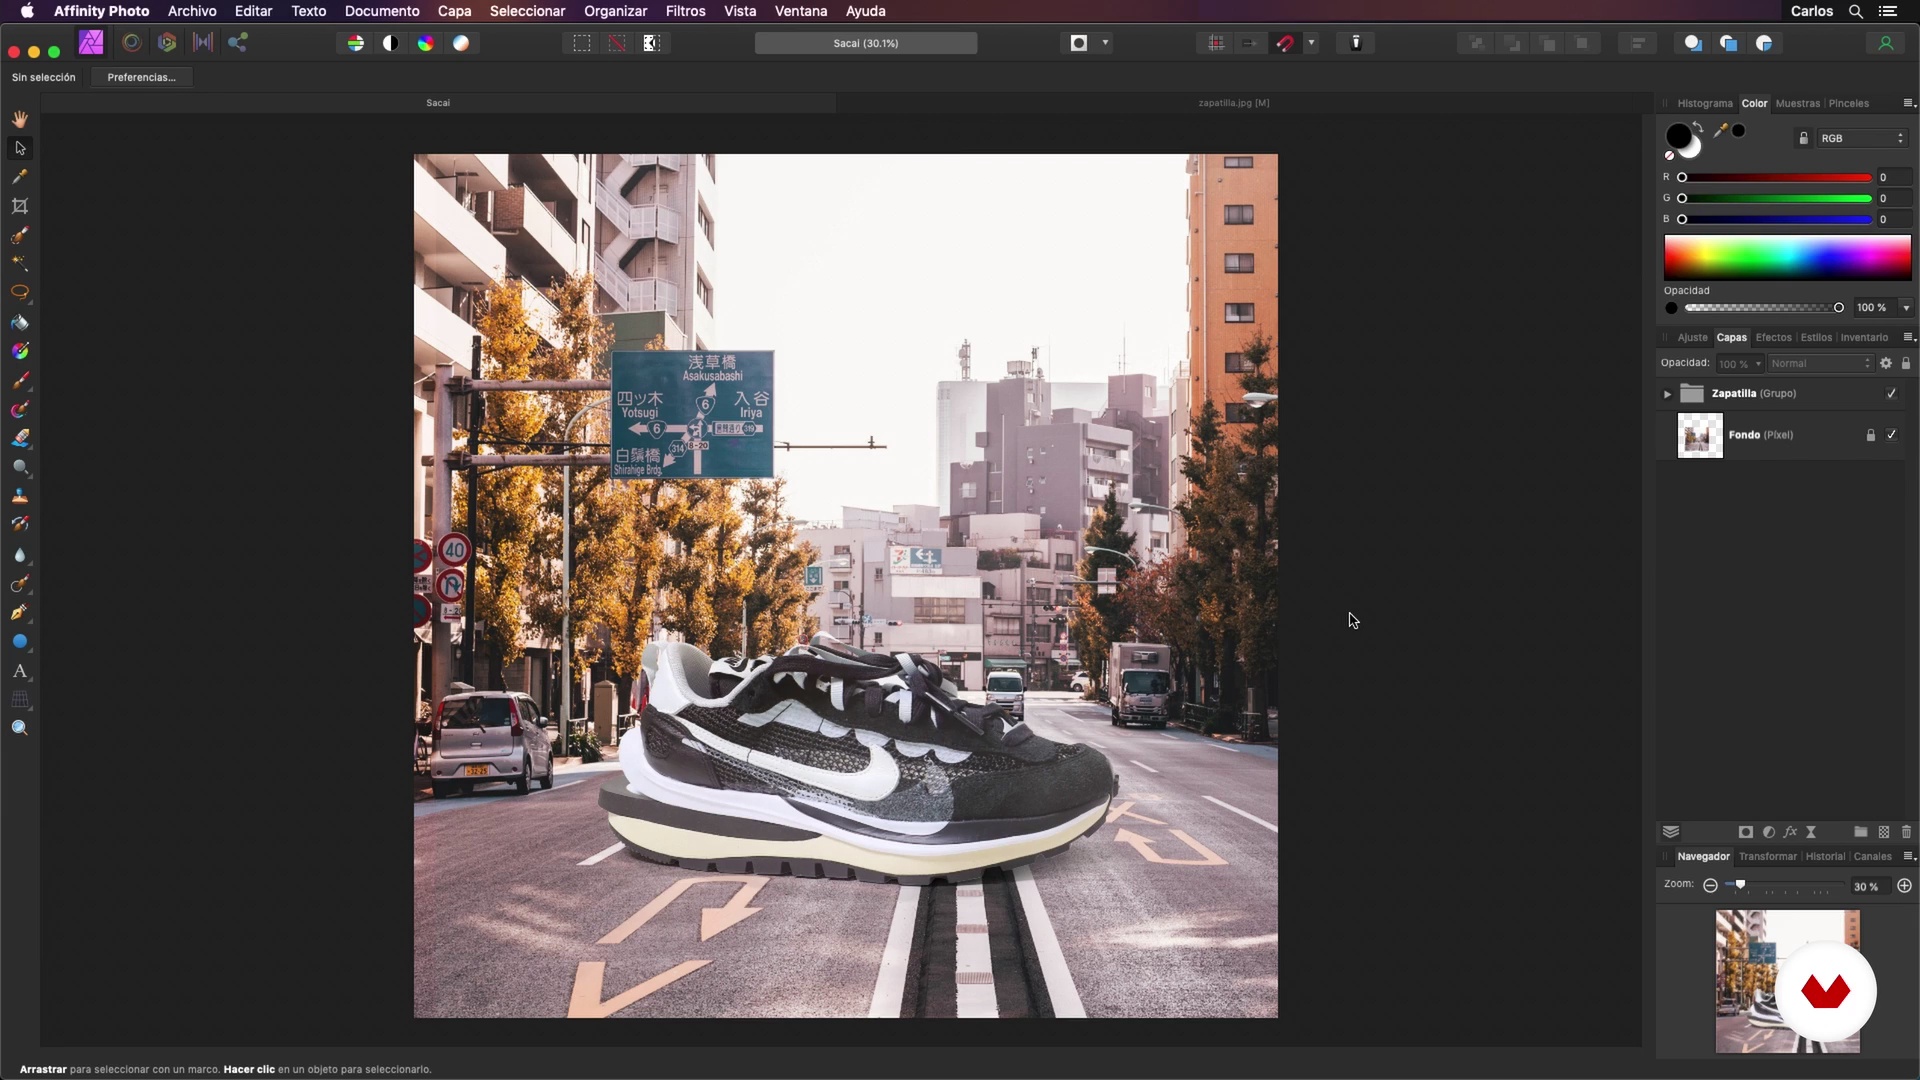The width and height of the screenshot is (1920, 1080).
Task: Add new pixel layer checkered icon
Action: 1884,832
